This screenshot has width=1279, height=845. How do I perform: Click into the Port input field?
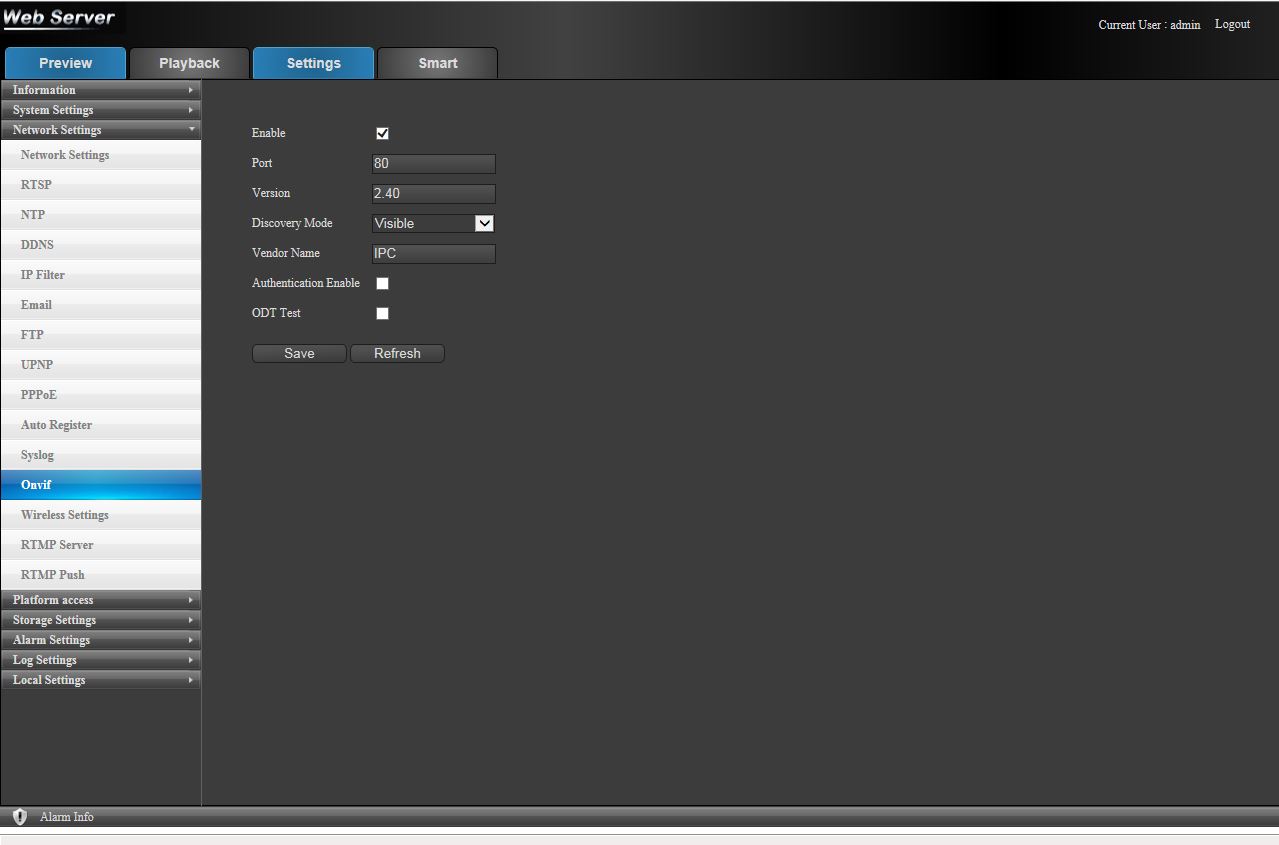pos(433,164)
